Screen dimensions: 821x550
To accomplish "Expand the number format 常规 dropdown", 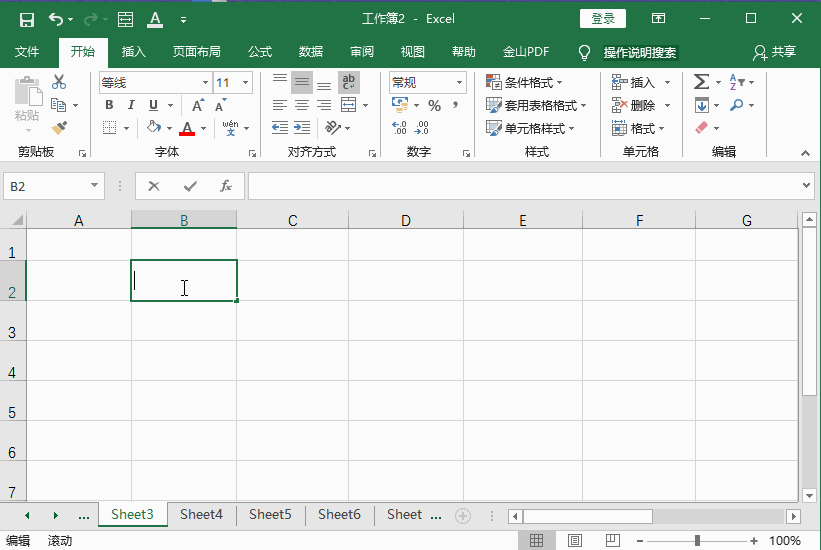I will 459,83.
